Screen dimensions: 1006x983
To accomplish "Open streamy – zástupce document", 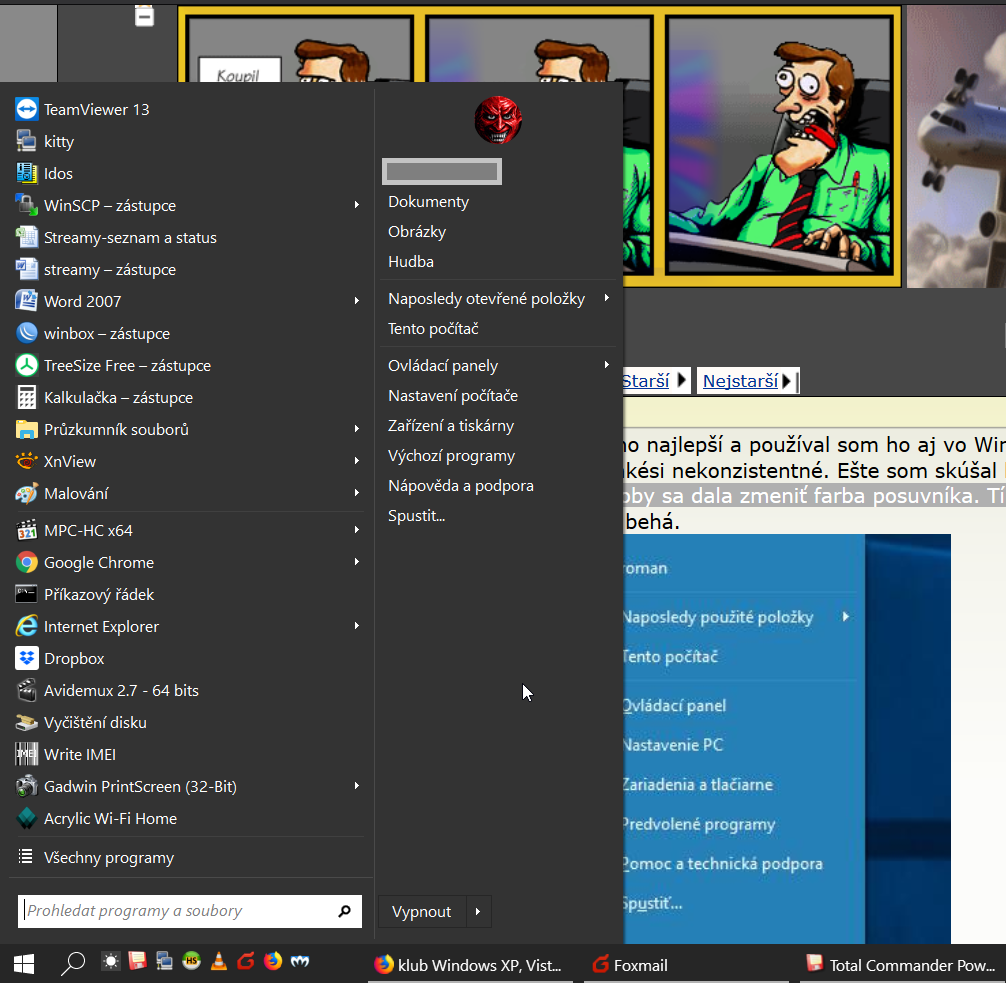I will pos(188,269).
